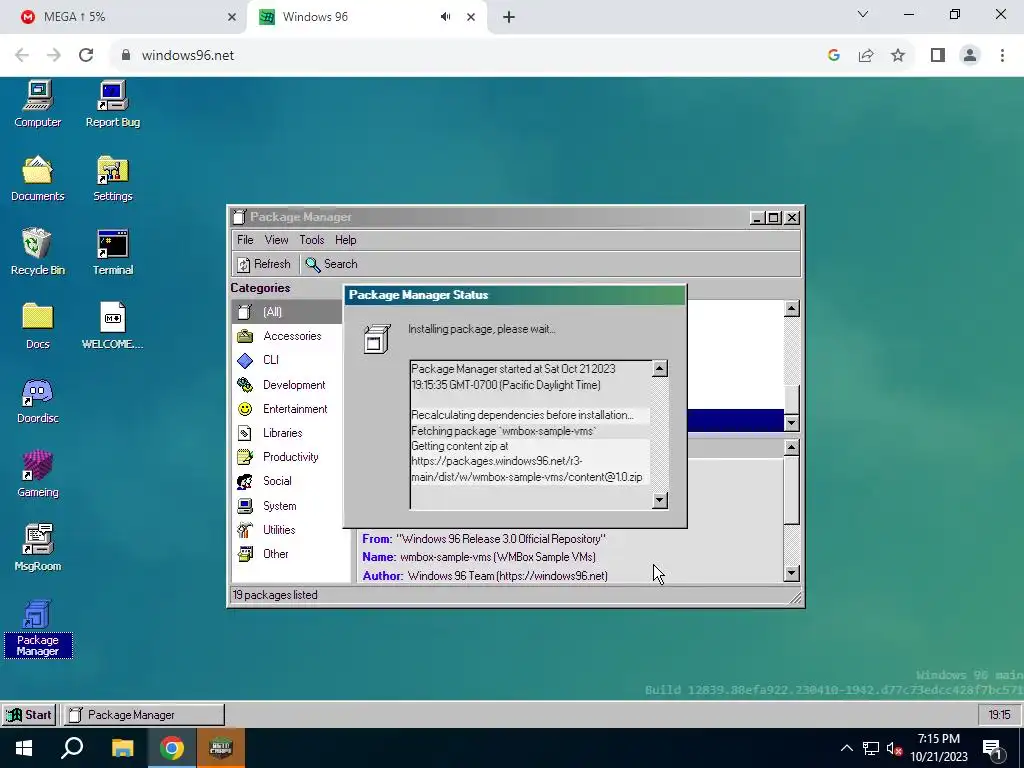Open File Explorer from the taskbar
Screen dimensions: 1024x768
tap(122, 748)
